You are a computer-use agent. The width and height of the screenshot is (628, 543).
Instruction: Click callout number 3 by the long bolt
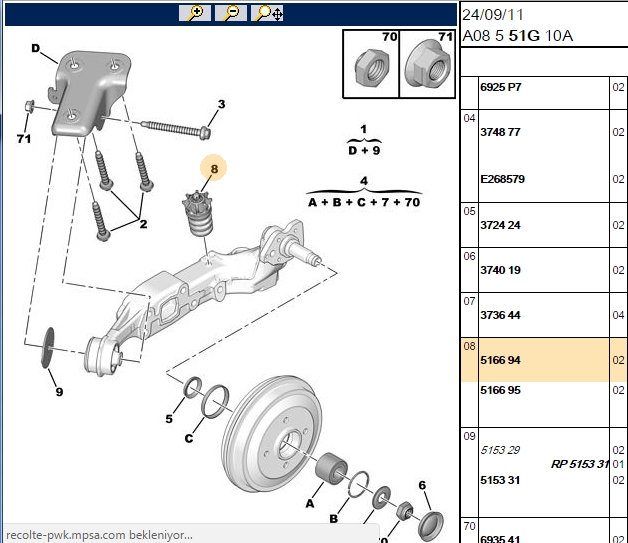221,104
